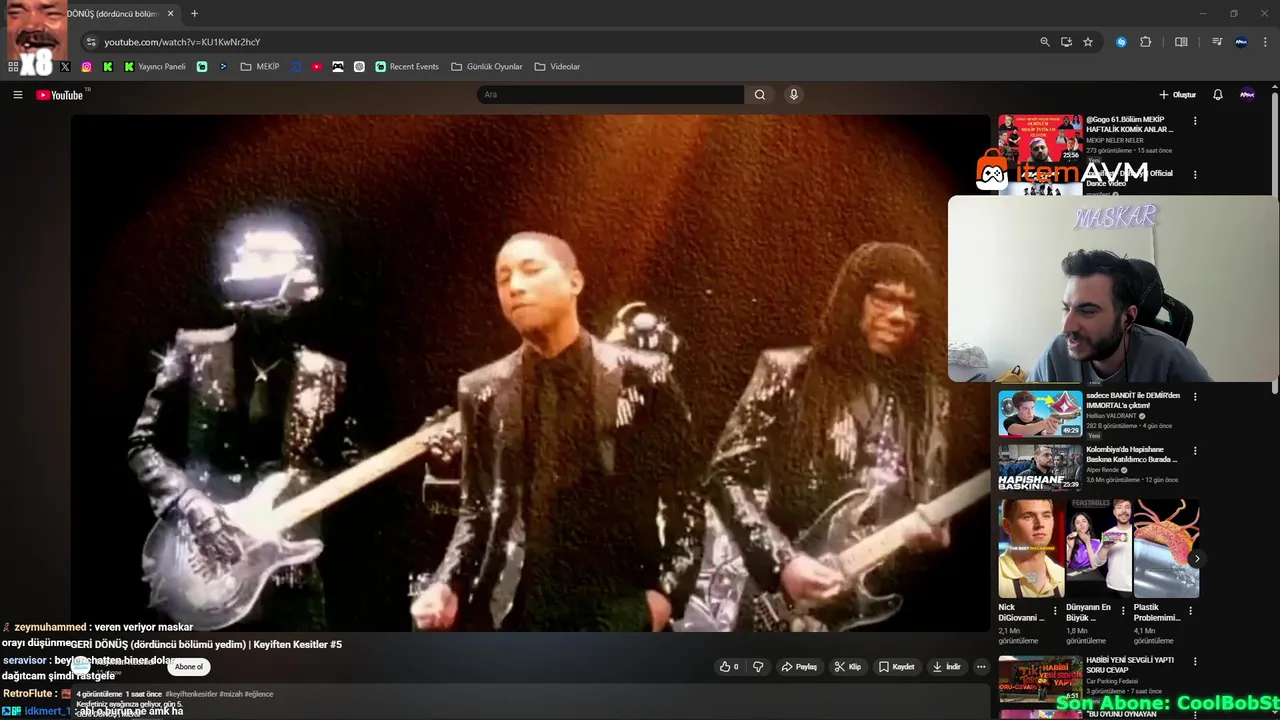
Task: Open the Recent Events bookmark
Action: click(x=407, y=67)
